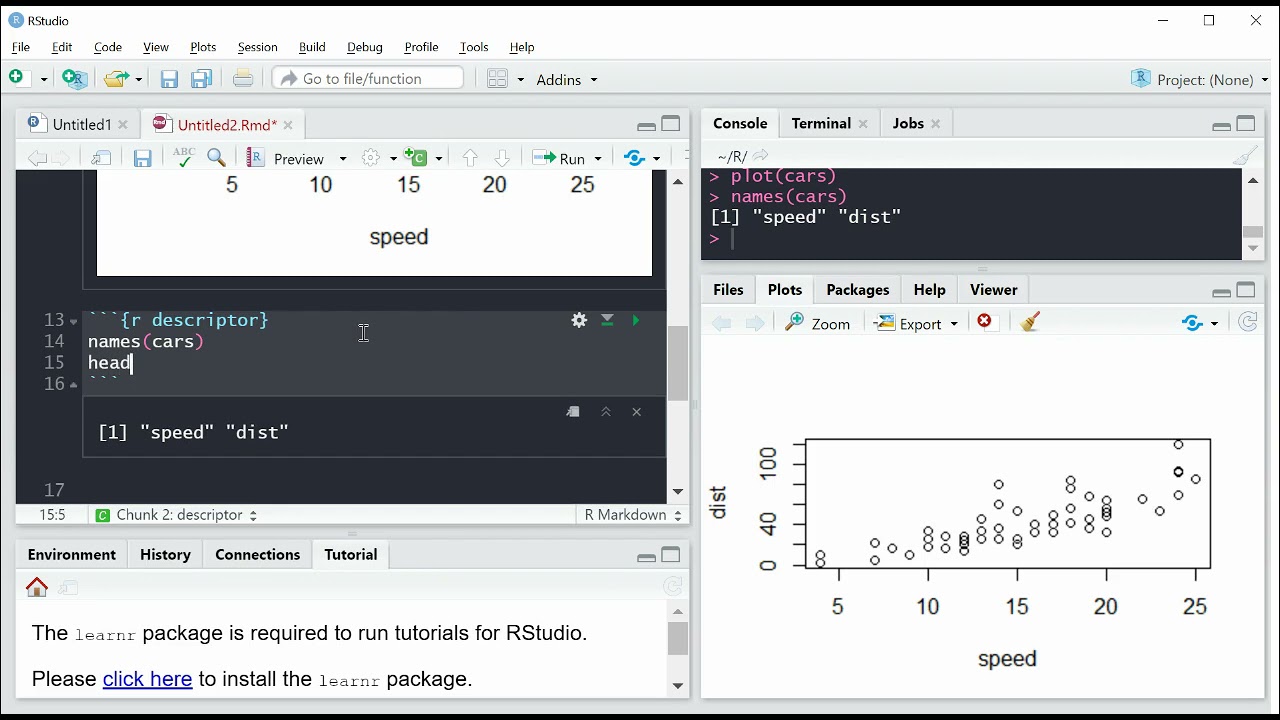Viewport: 1280px width, 720px height.
Task: Click the 15:5 cursor position indicator
Action: [52, 515]
